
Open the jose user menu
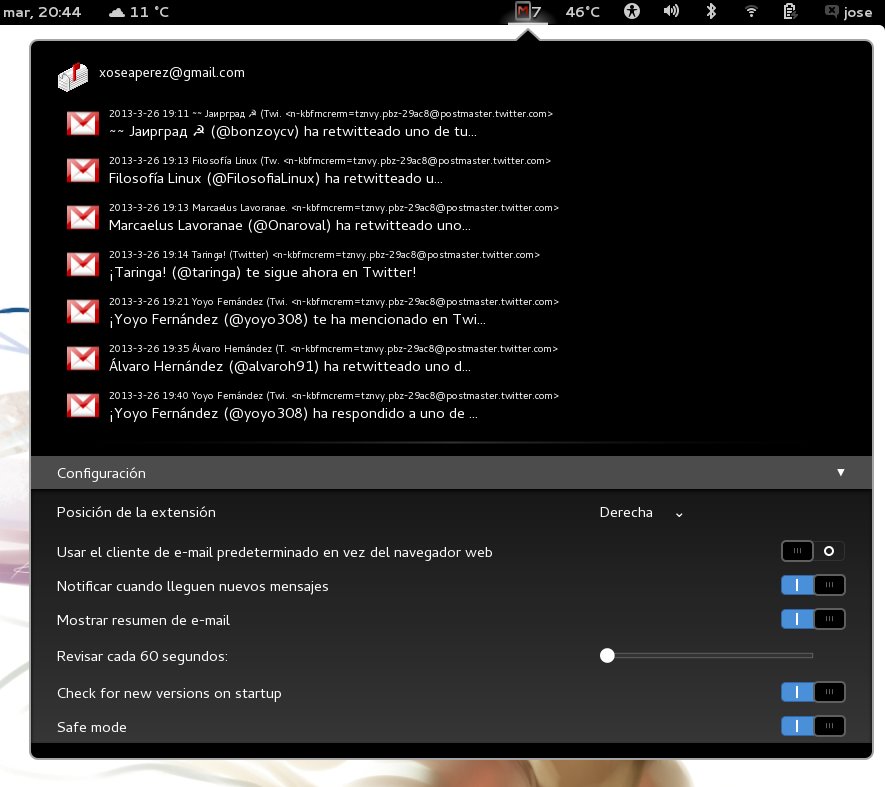848,12
